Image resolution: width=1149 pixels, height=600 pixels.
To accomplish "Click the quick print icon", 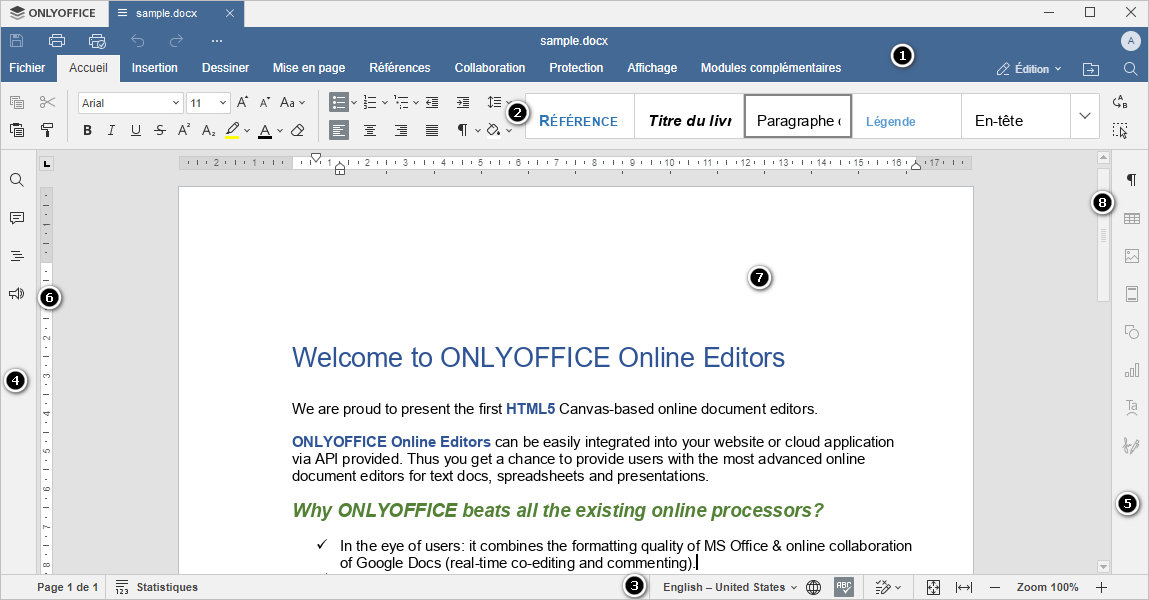I will [x=97, y=41].
